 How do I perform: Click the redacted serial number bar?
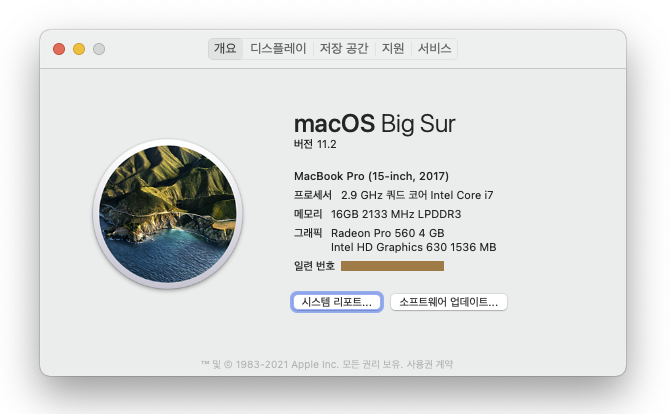click(392, 266)
